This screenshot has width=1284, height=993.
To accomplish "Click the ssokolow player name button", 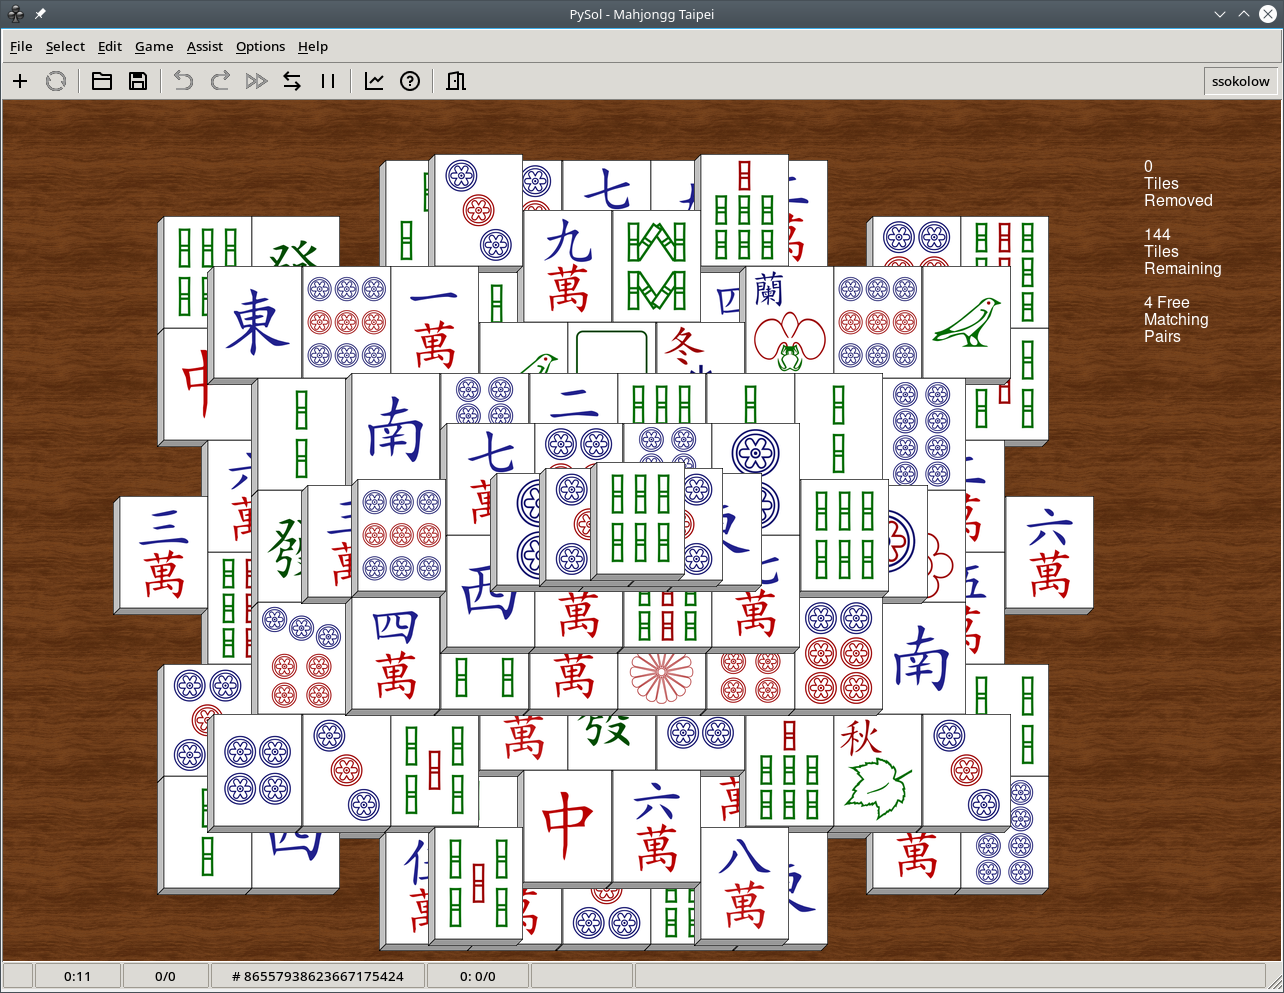I will tap(1240, 81).
